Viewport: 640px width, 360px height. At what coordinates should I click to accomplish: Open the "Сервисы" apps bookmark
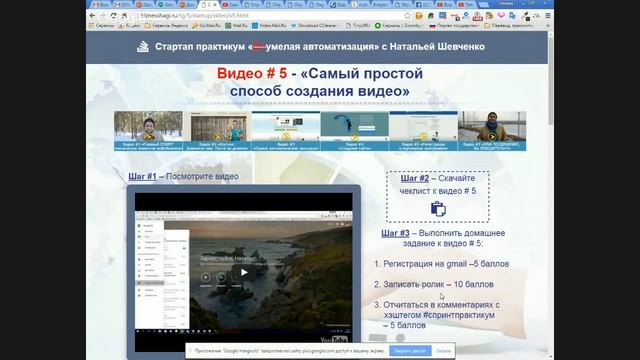102,25
